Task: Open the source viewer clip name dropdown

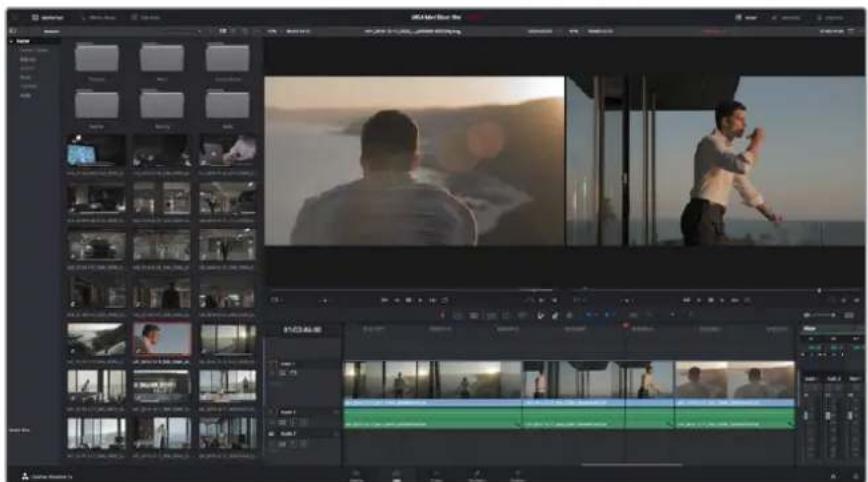Action: point(413,32)
